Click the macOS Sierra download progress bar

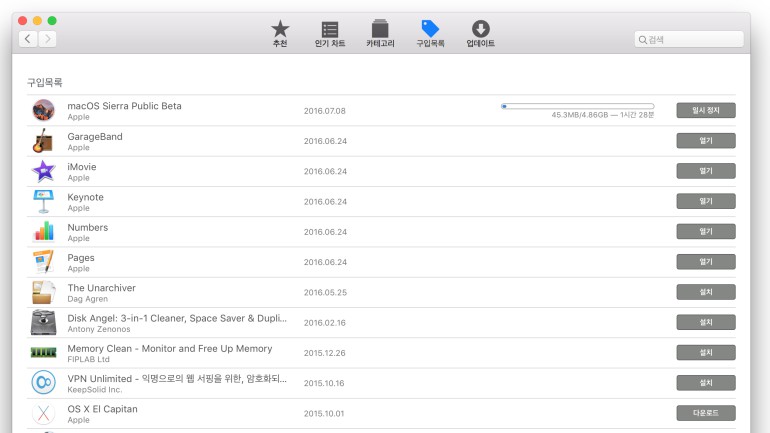click(x=577, y=105)
